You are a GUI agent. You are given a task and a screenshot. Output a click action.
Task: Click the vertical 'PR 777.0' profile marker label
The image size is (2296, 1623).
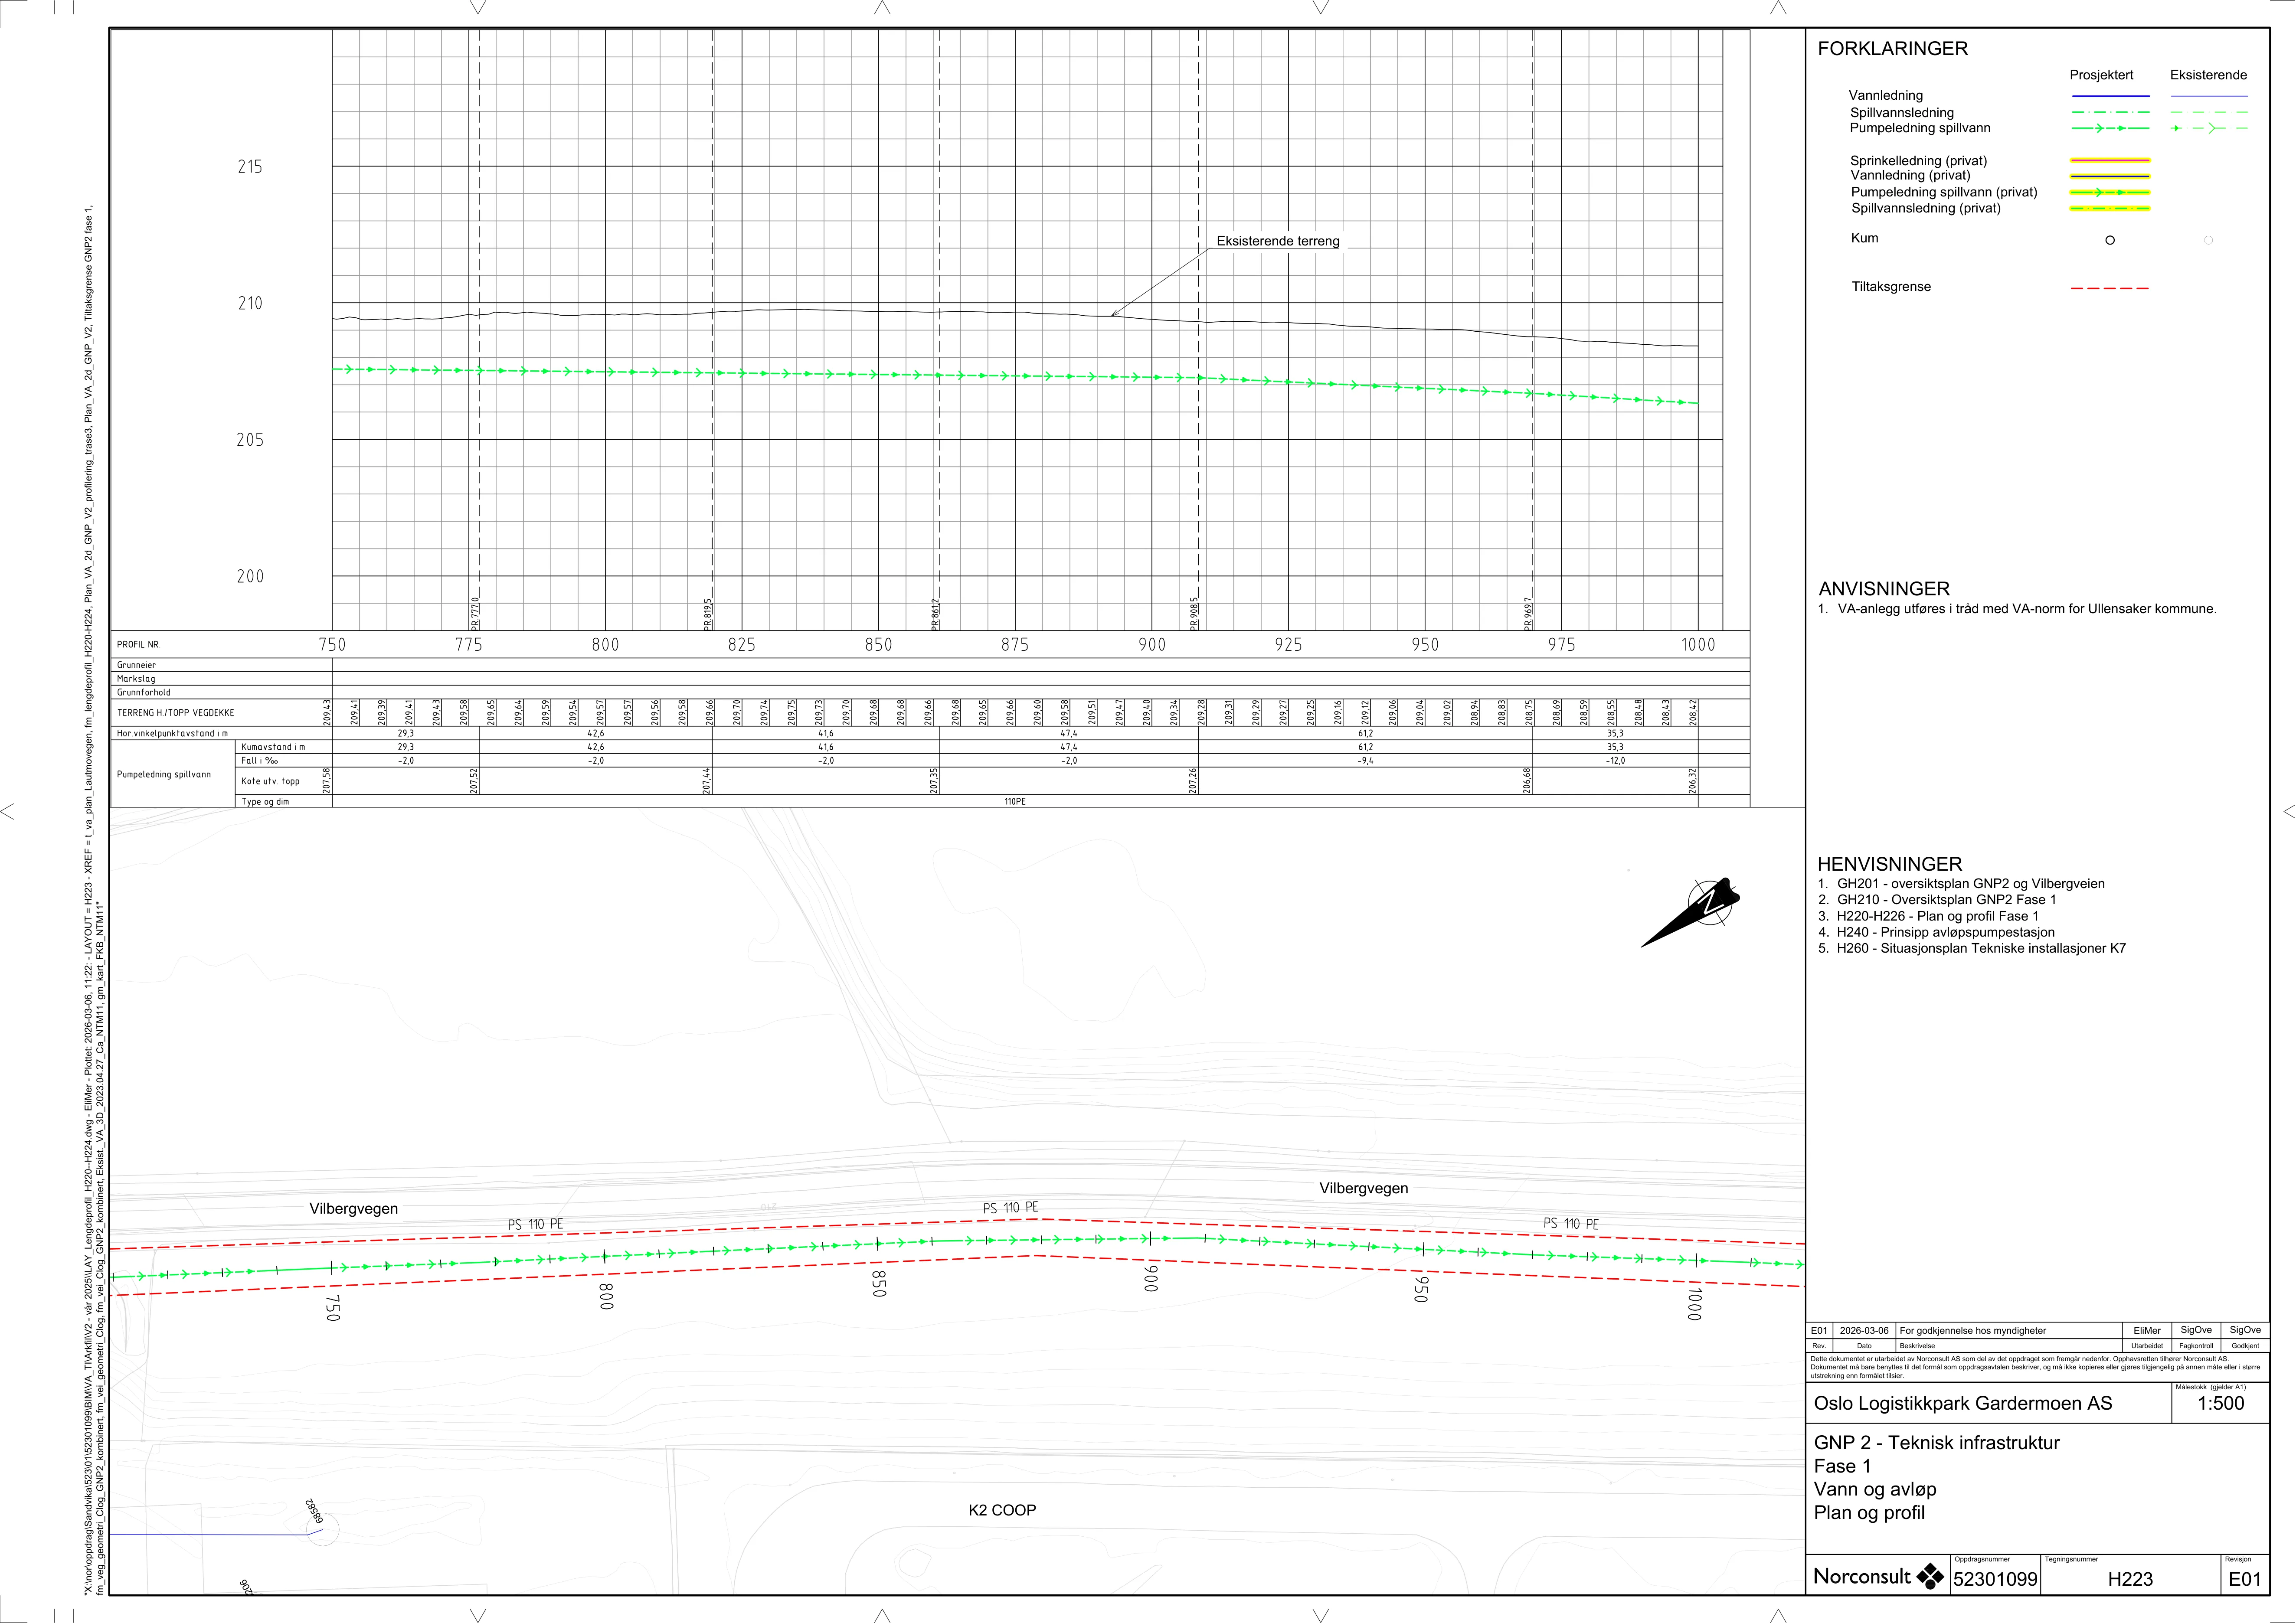[475, 613]
